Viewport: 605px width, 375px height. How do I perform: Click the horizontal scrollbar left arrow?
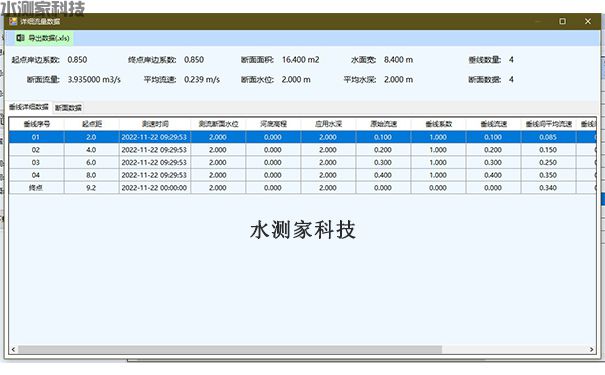click(x=13, y=350)
